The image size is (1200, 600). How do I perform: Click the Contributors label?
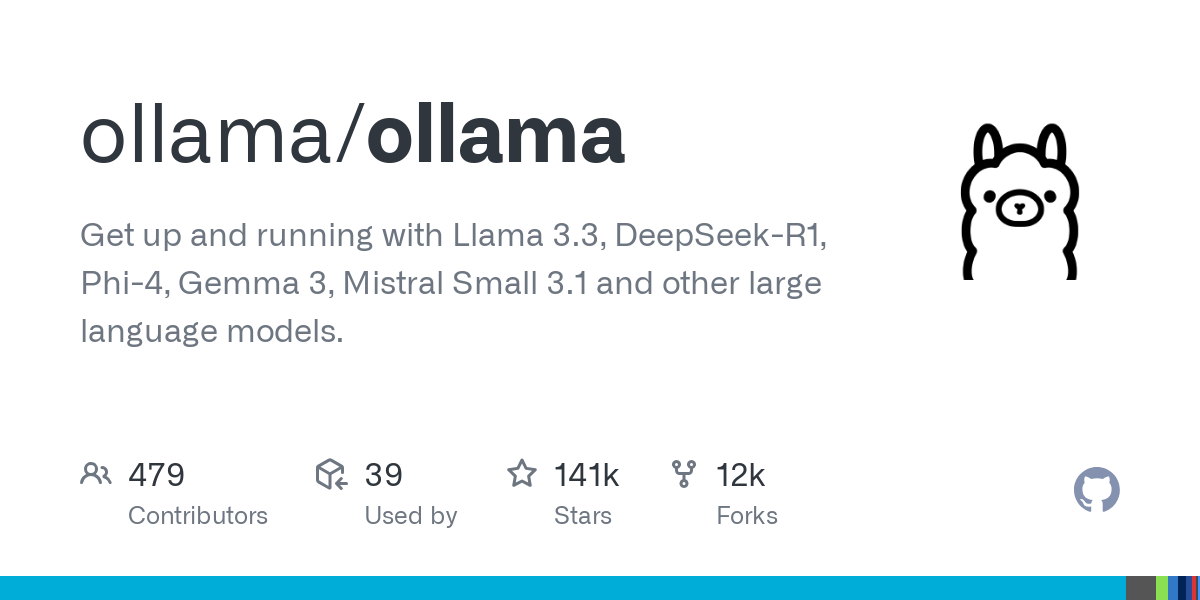point(198,516)
